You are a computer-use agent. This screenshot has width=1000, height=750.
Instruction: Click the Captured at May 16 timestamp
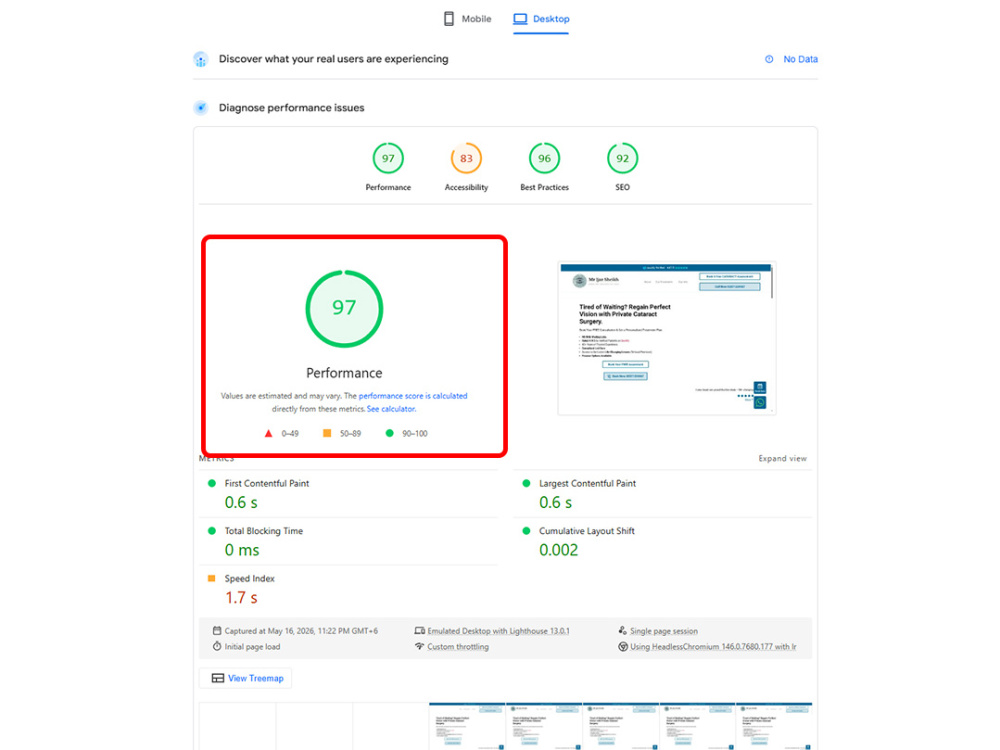[x=301, y=631]
